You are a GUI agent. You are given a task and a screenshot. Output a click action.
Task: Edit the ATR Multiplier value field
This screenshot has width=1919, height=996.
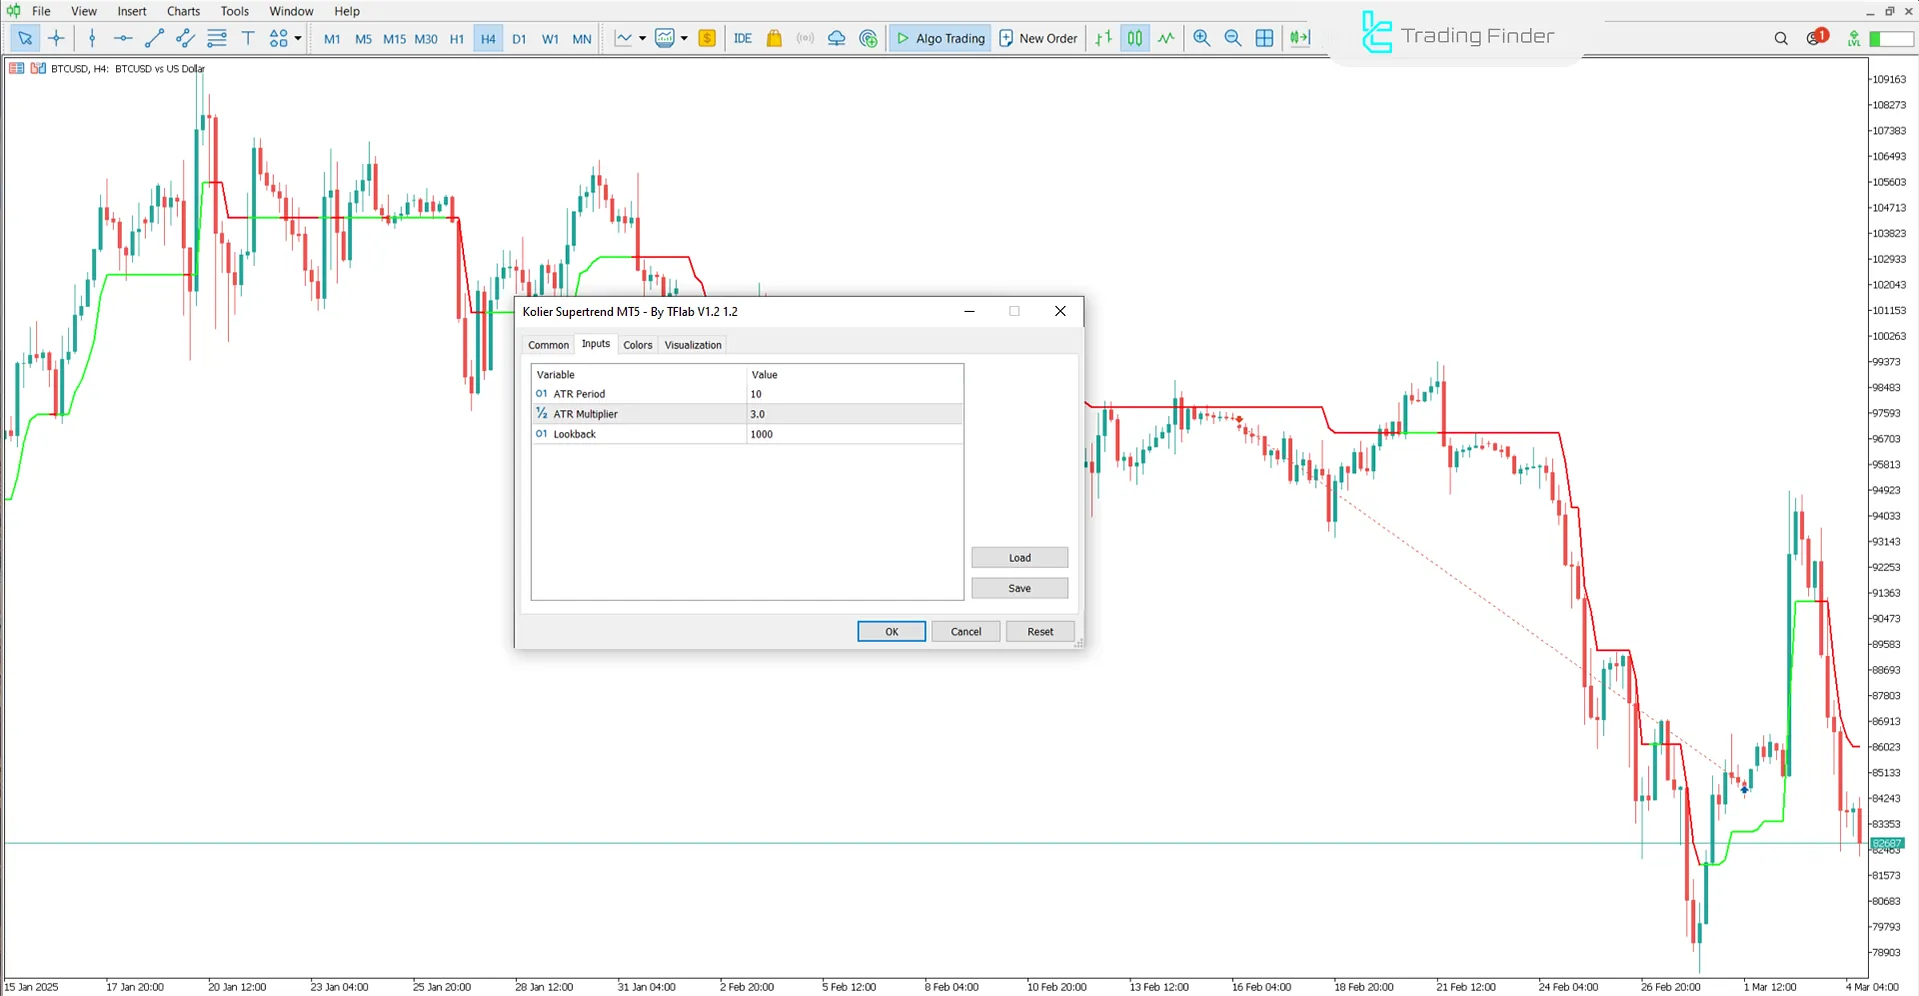click(x=855, y=413)
